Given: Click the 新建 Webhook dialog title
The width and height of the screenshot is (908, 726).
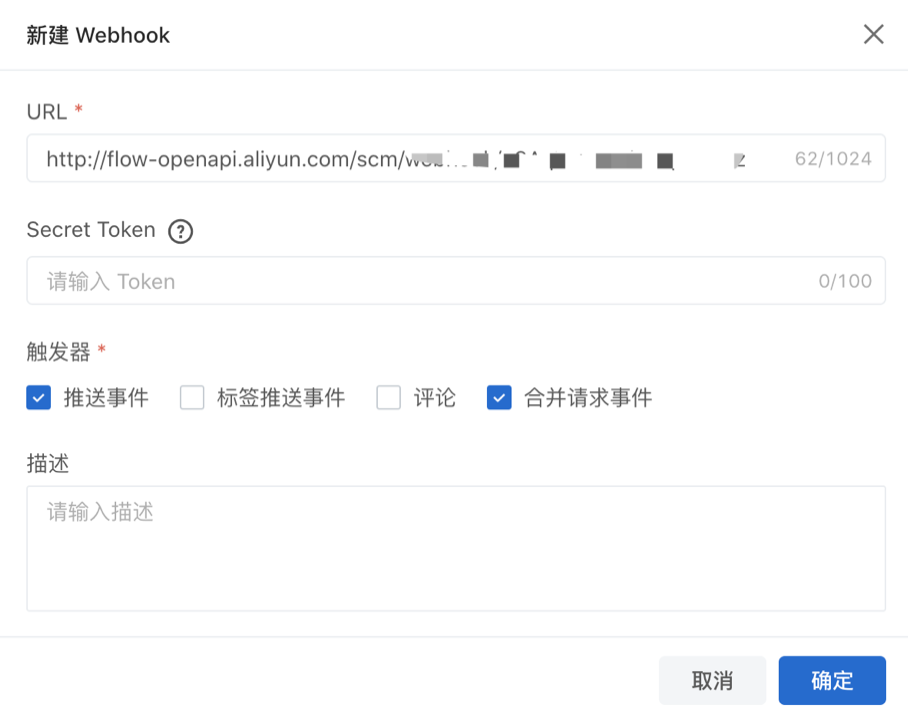Looking at the screenshot, I should [x=97, y=34].
